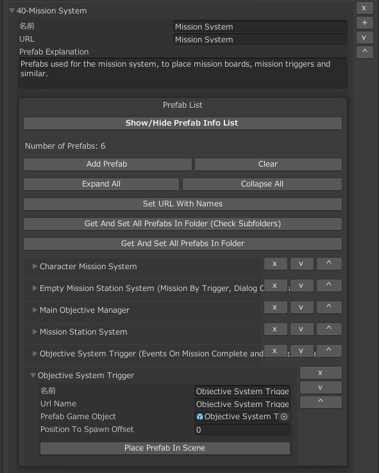Expand All prefab entries
This screenshot has height=473, width=379.
pyautogui.click(x=101, y=184)
